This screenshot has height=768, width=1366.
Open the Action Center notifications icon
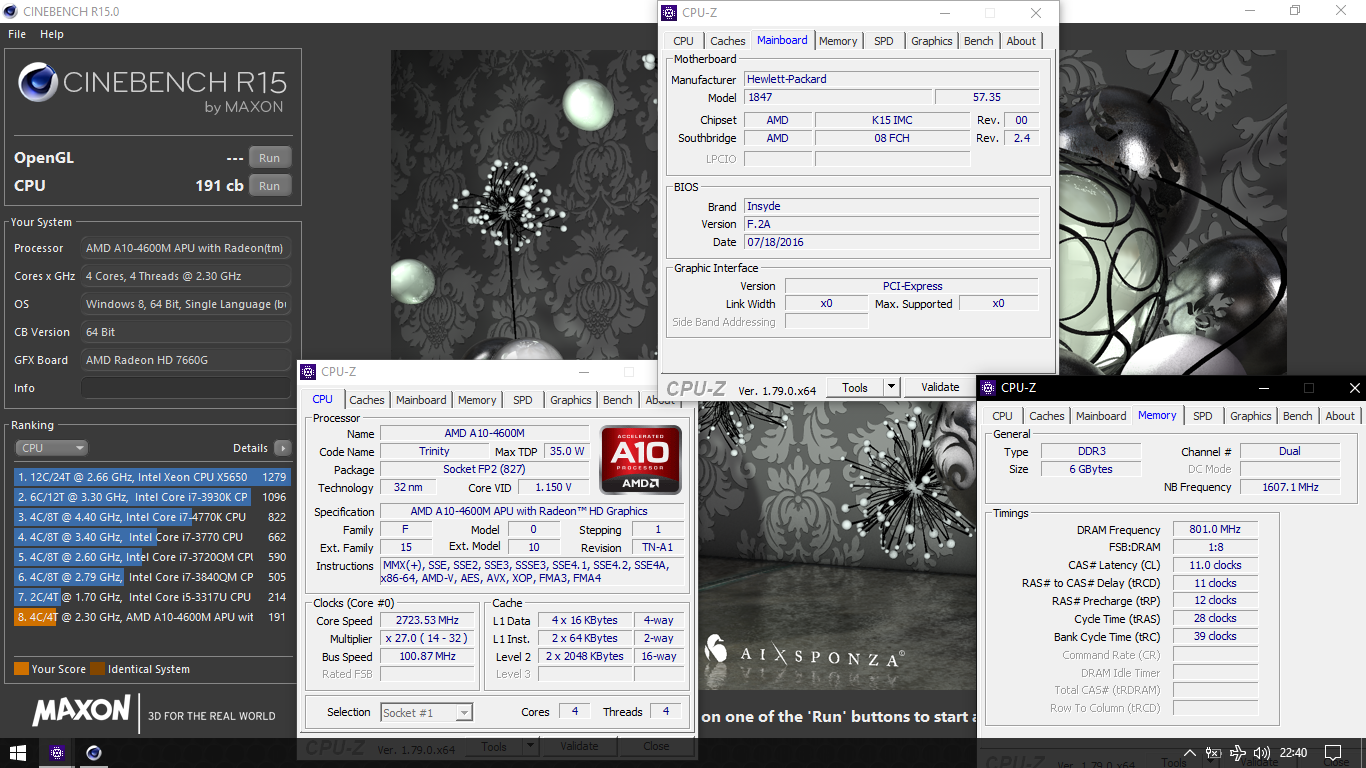pyautogui.click(x=1333, y=753)
